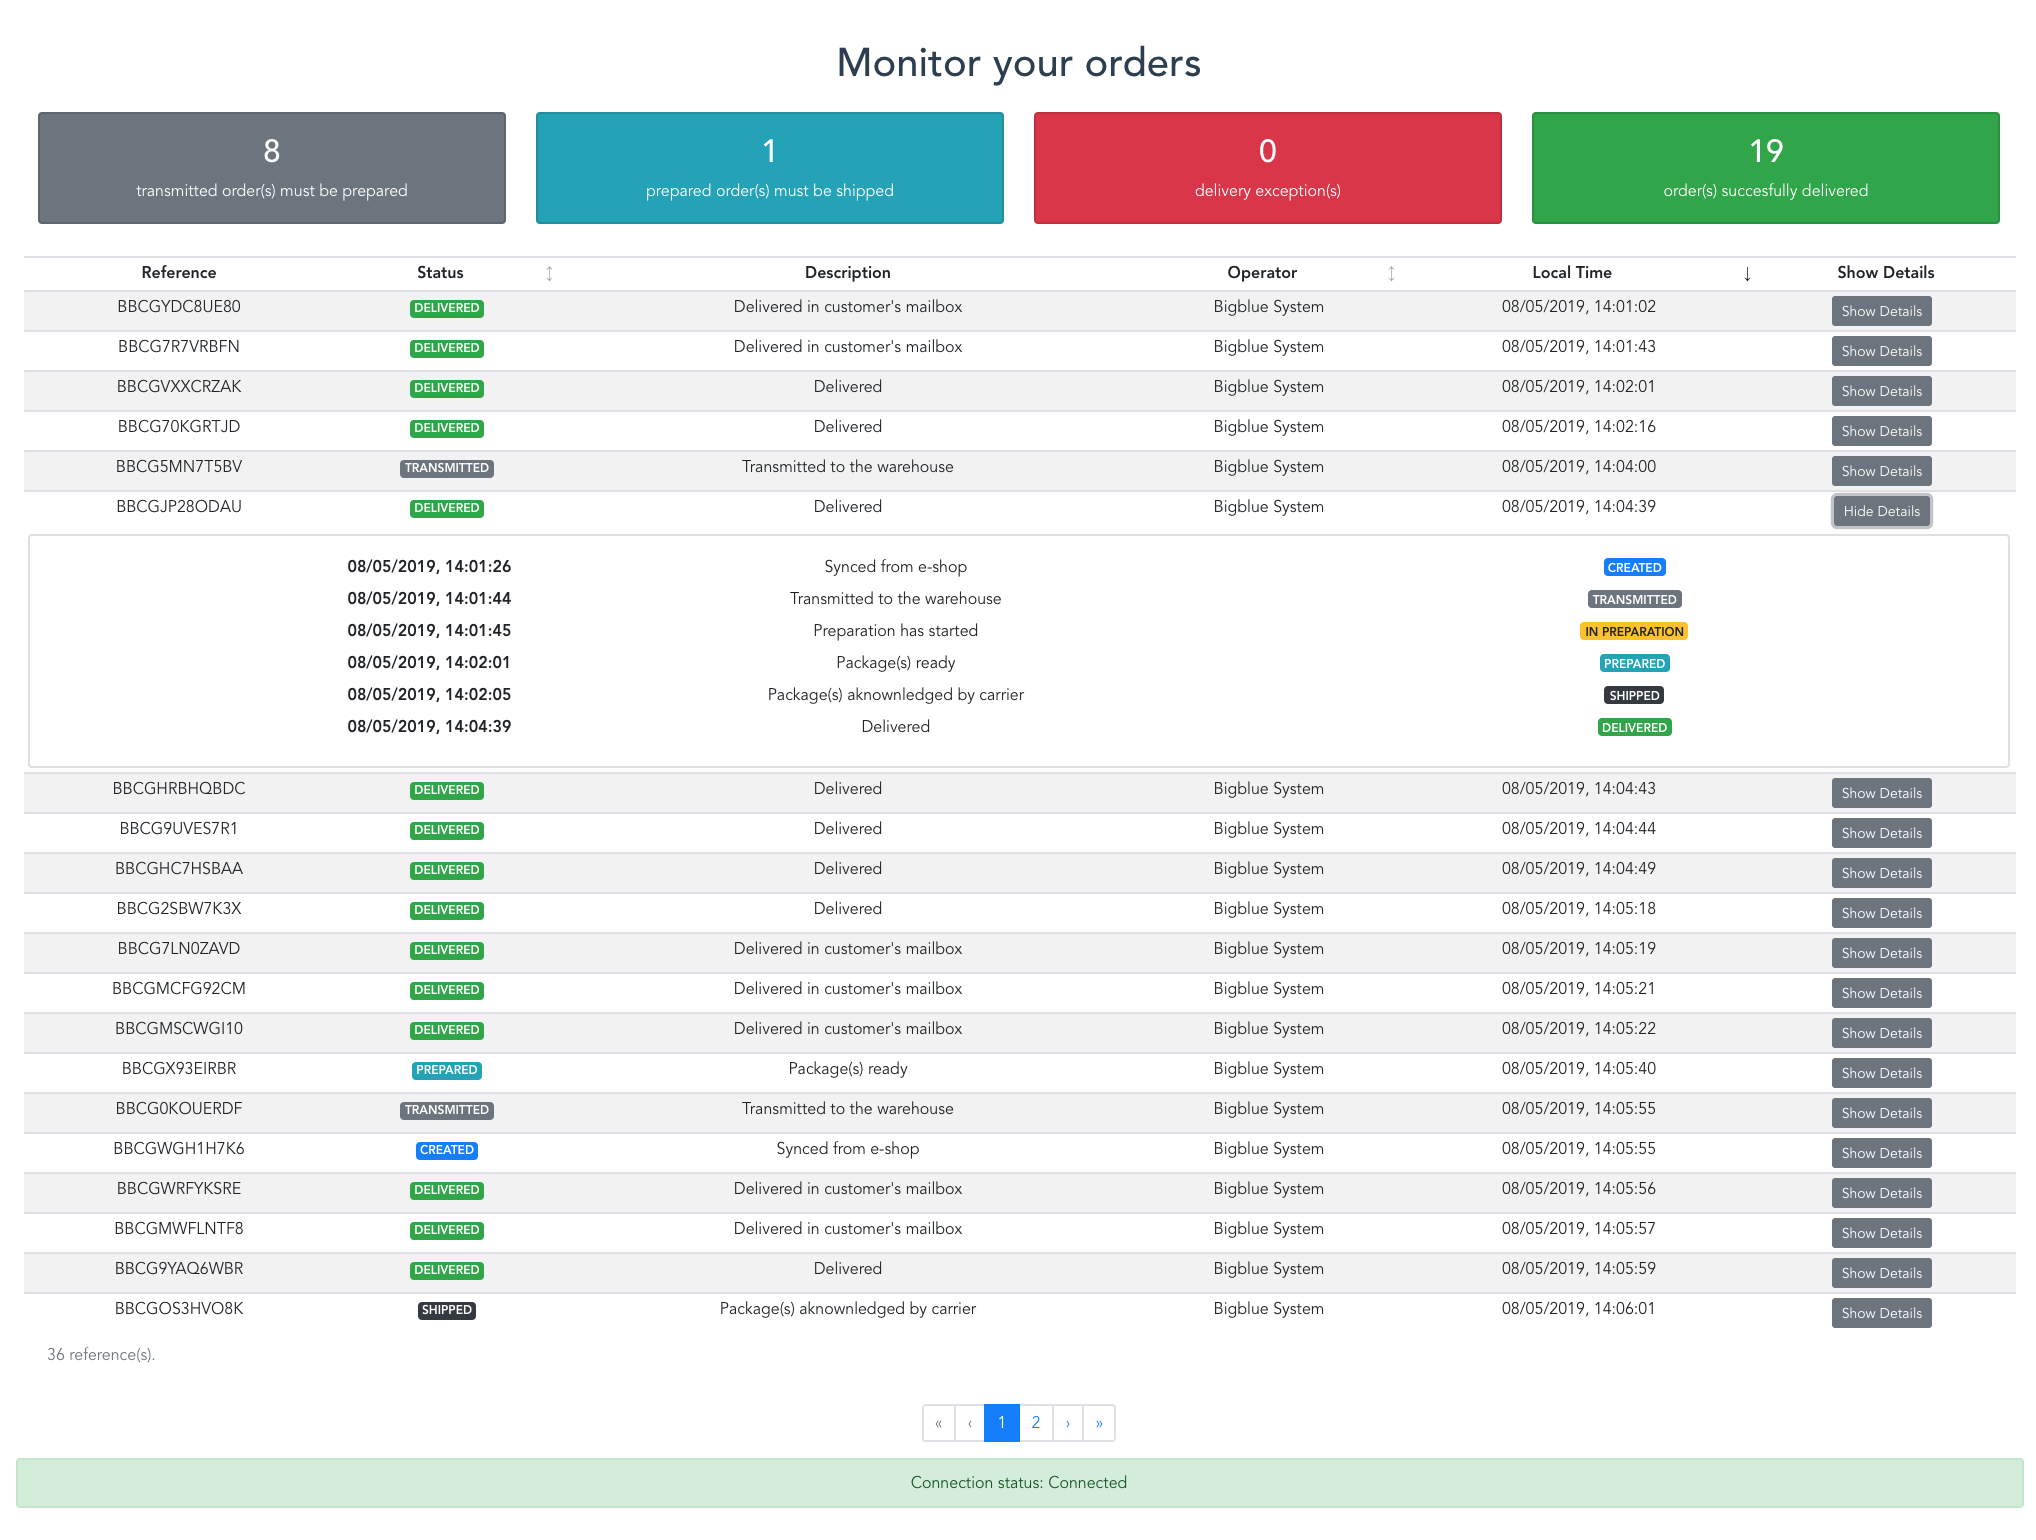
Task: Jump to last page double-arrow
Action: pyautogui.click(x=1099, y=1423)
